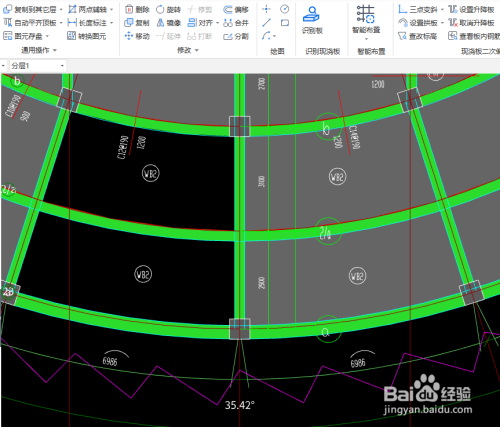Screen dimensions: 500x427
Task: Activate the 长度标注 (length dimension) icon
Action: point(72,23)
